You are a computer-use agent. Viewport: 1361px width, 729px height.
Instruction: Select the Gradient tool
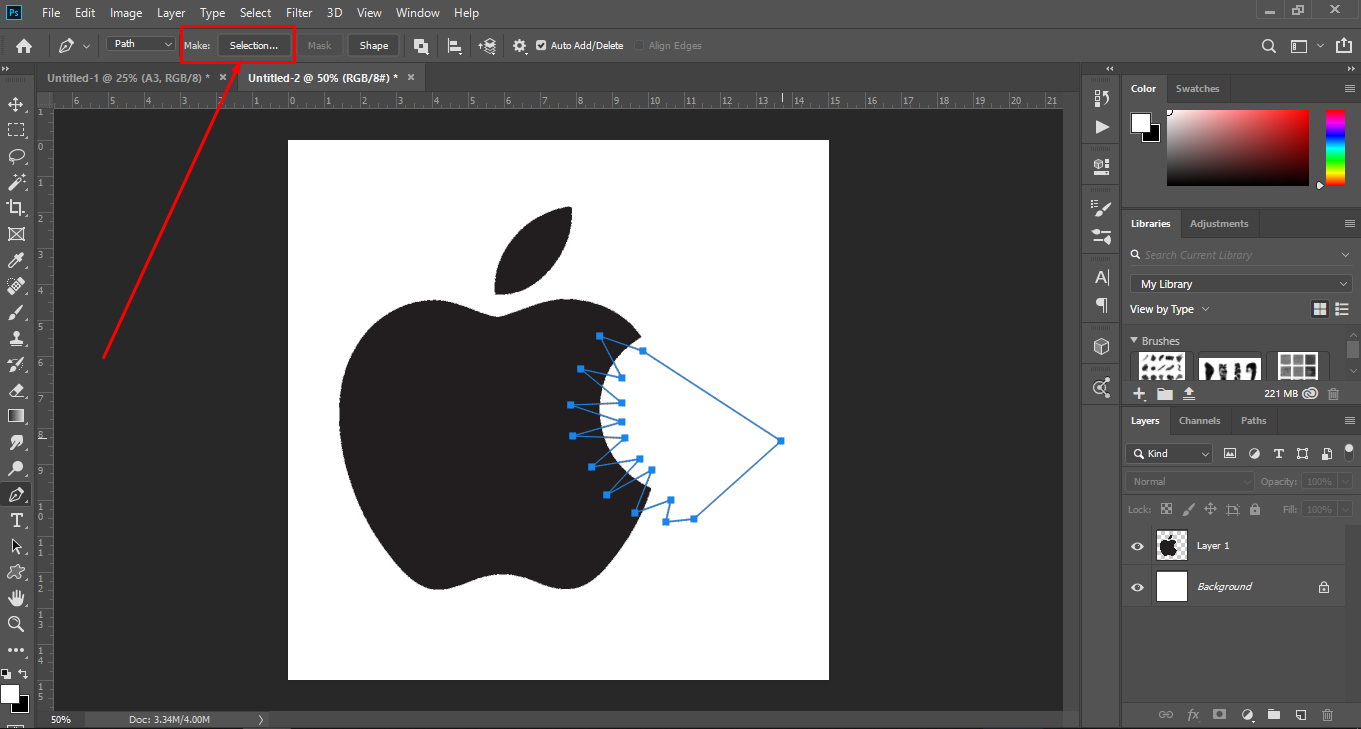tap(16, 416)
